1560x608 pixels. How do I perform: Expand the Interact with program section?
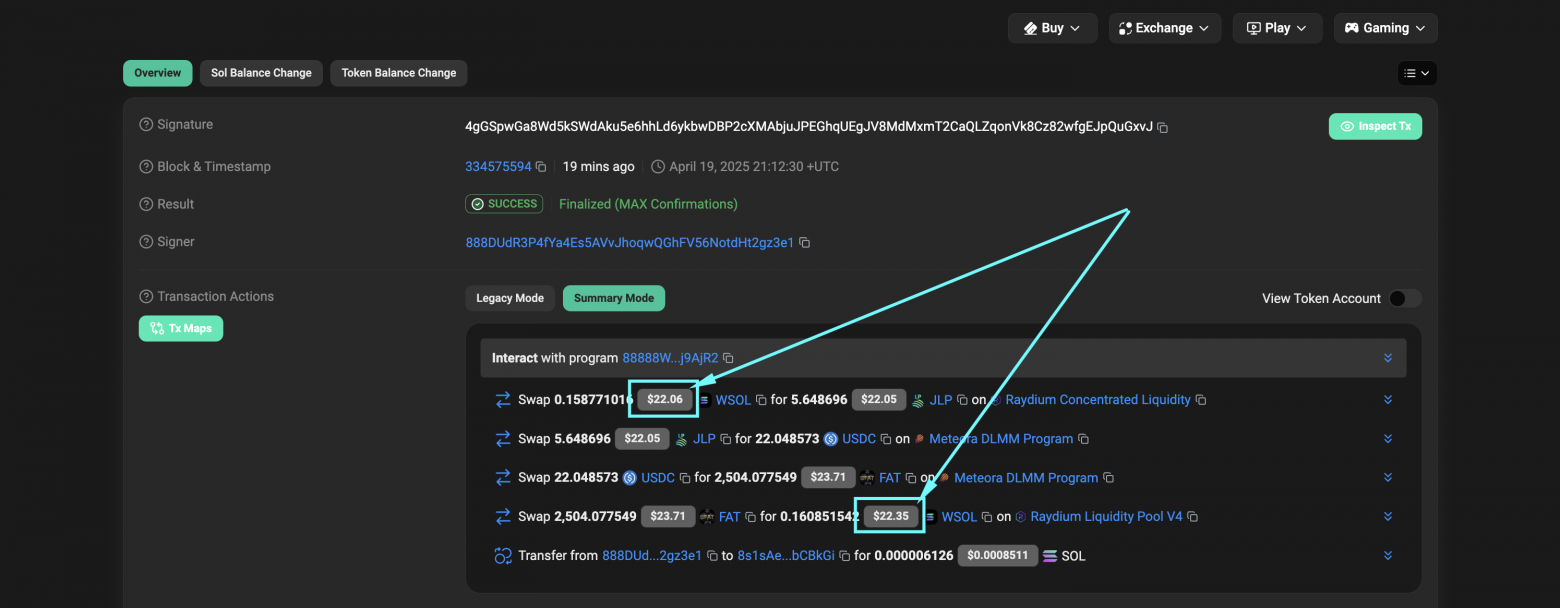[1388, 358]
